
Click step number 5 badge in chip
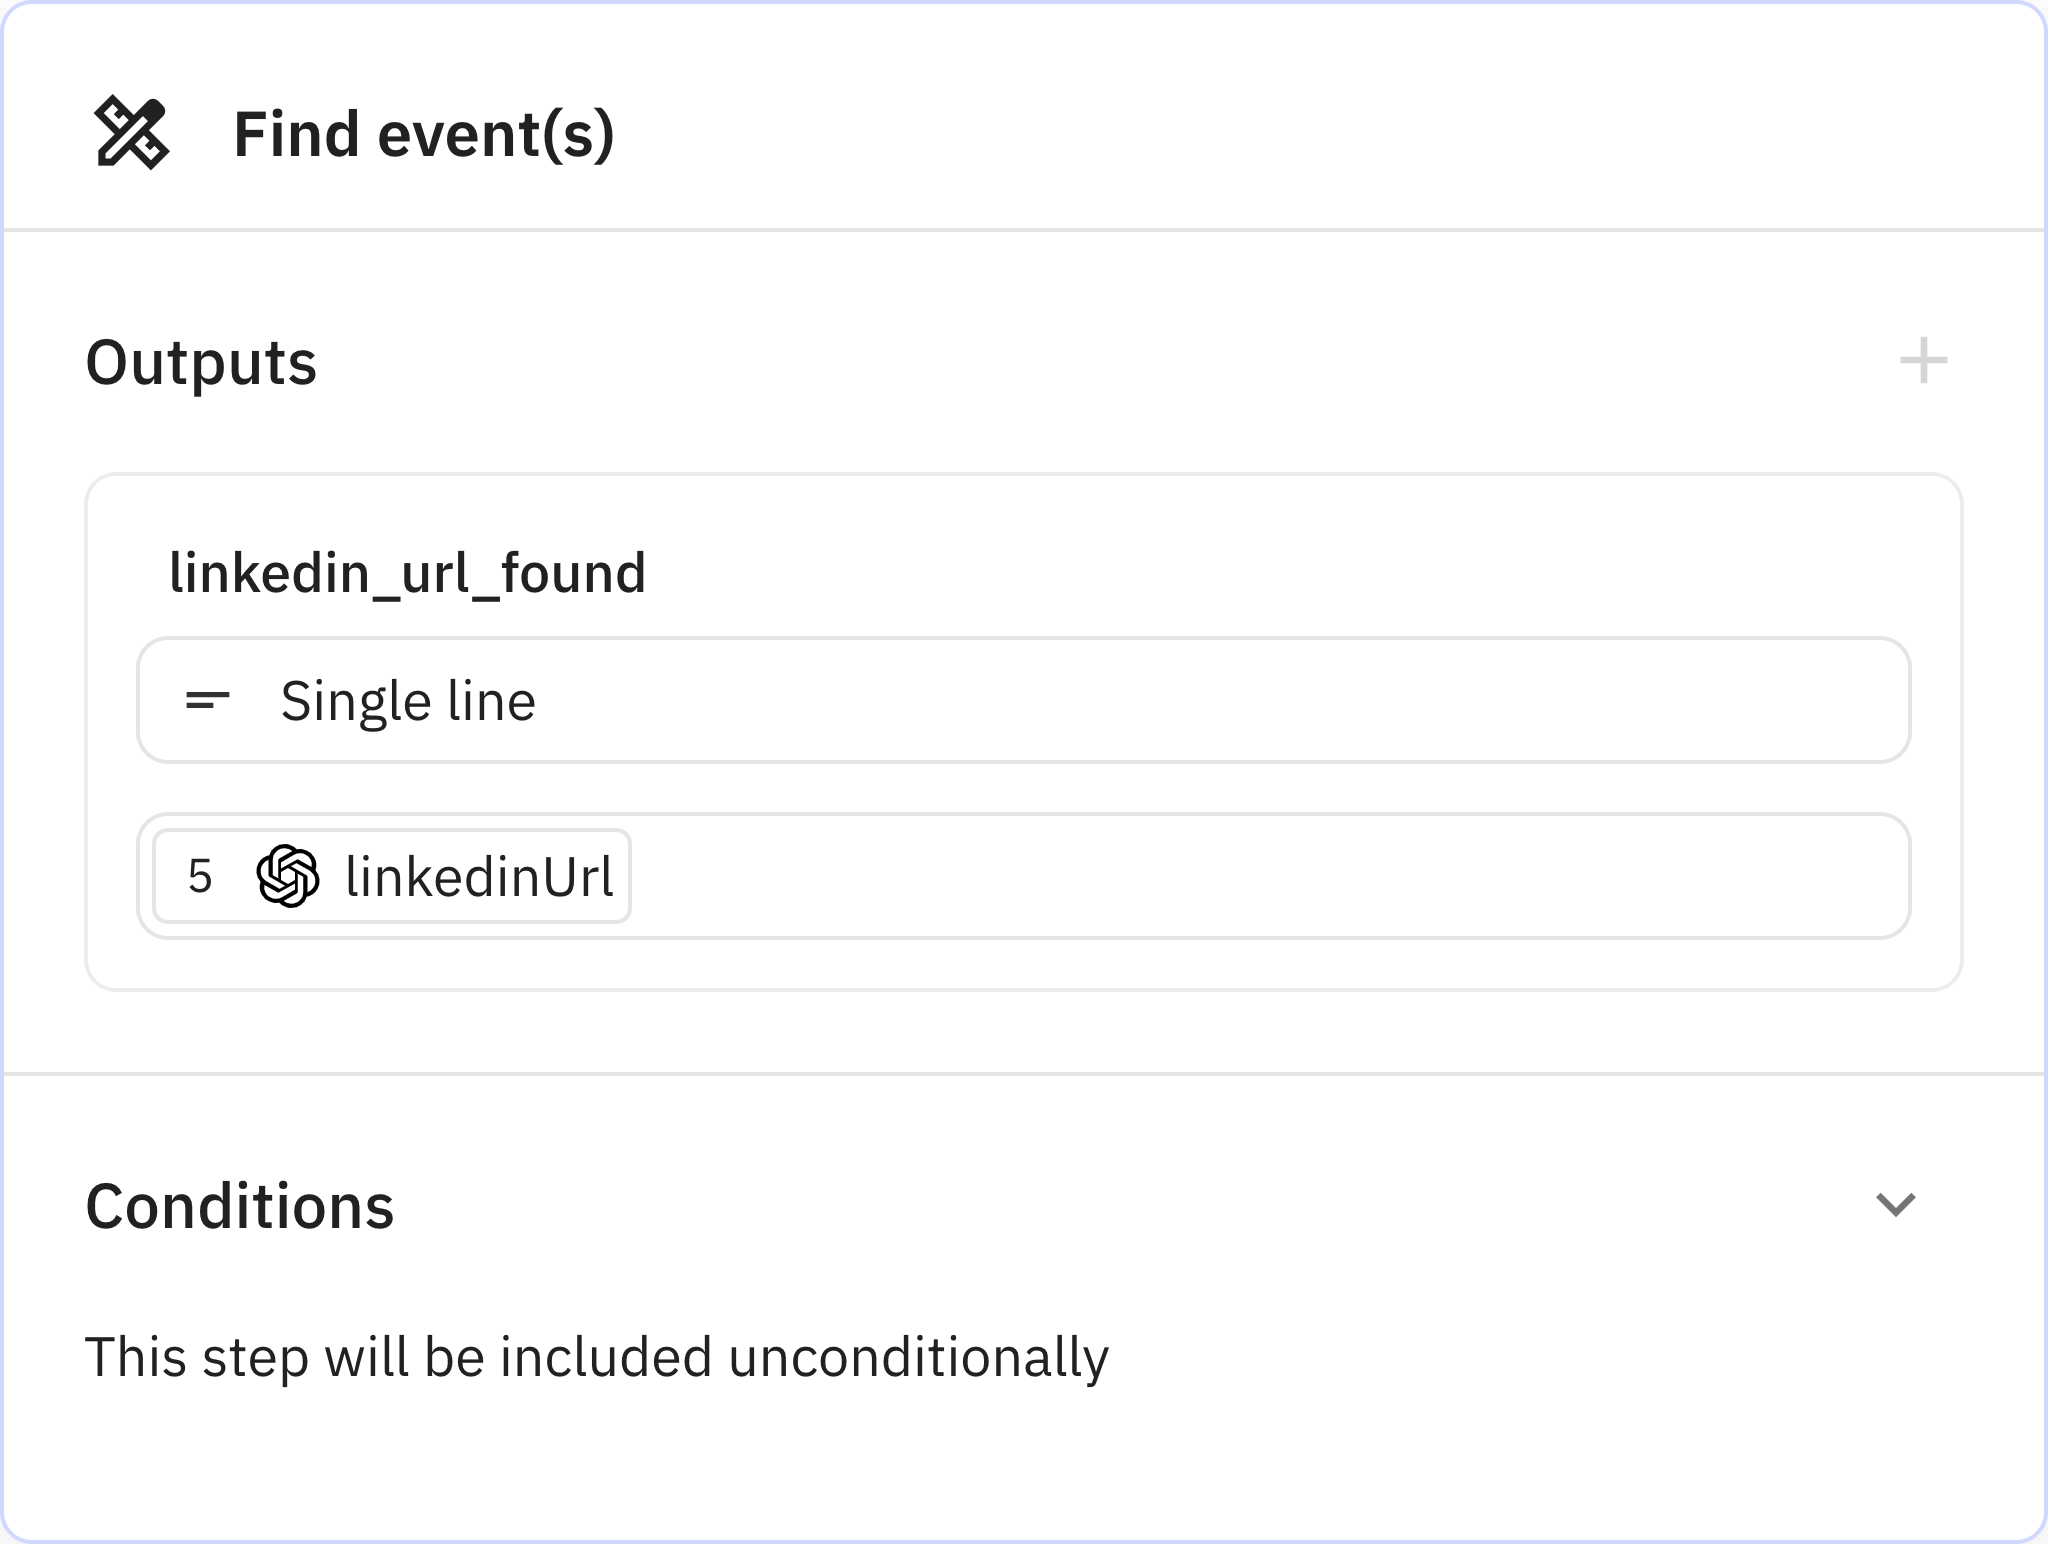click(x=200, y=877)
